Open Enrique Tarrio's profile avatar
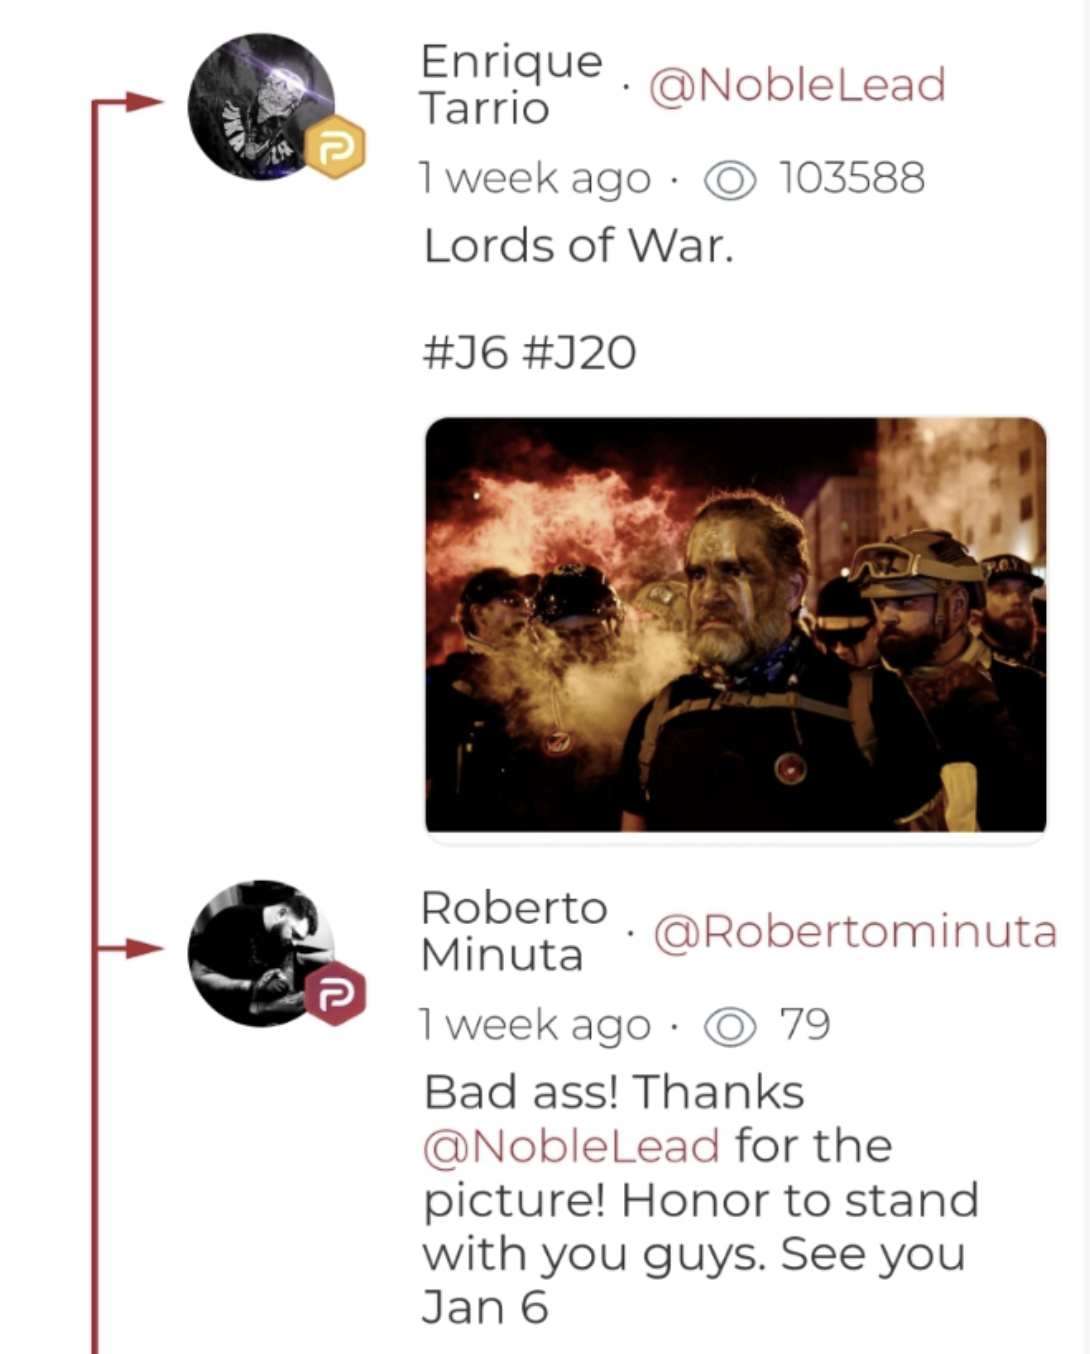Screen dimensions: 1090x1354 [262, 107]
